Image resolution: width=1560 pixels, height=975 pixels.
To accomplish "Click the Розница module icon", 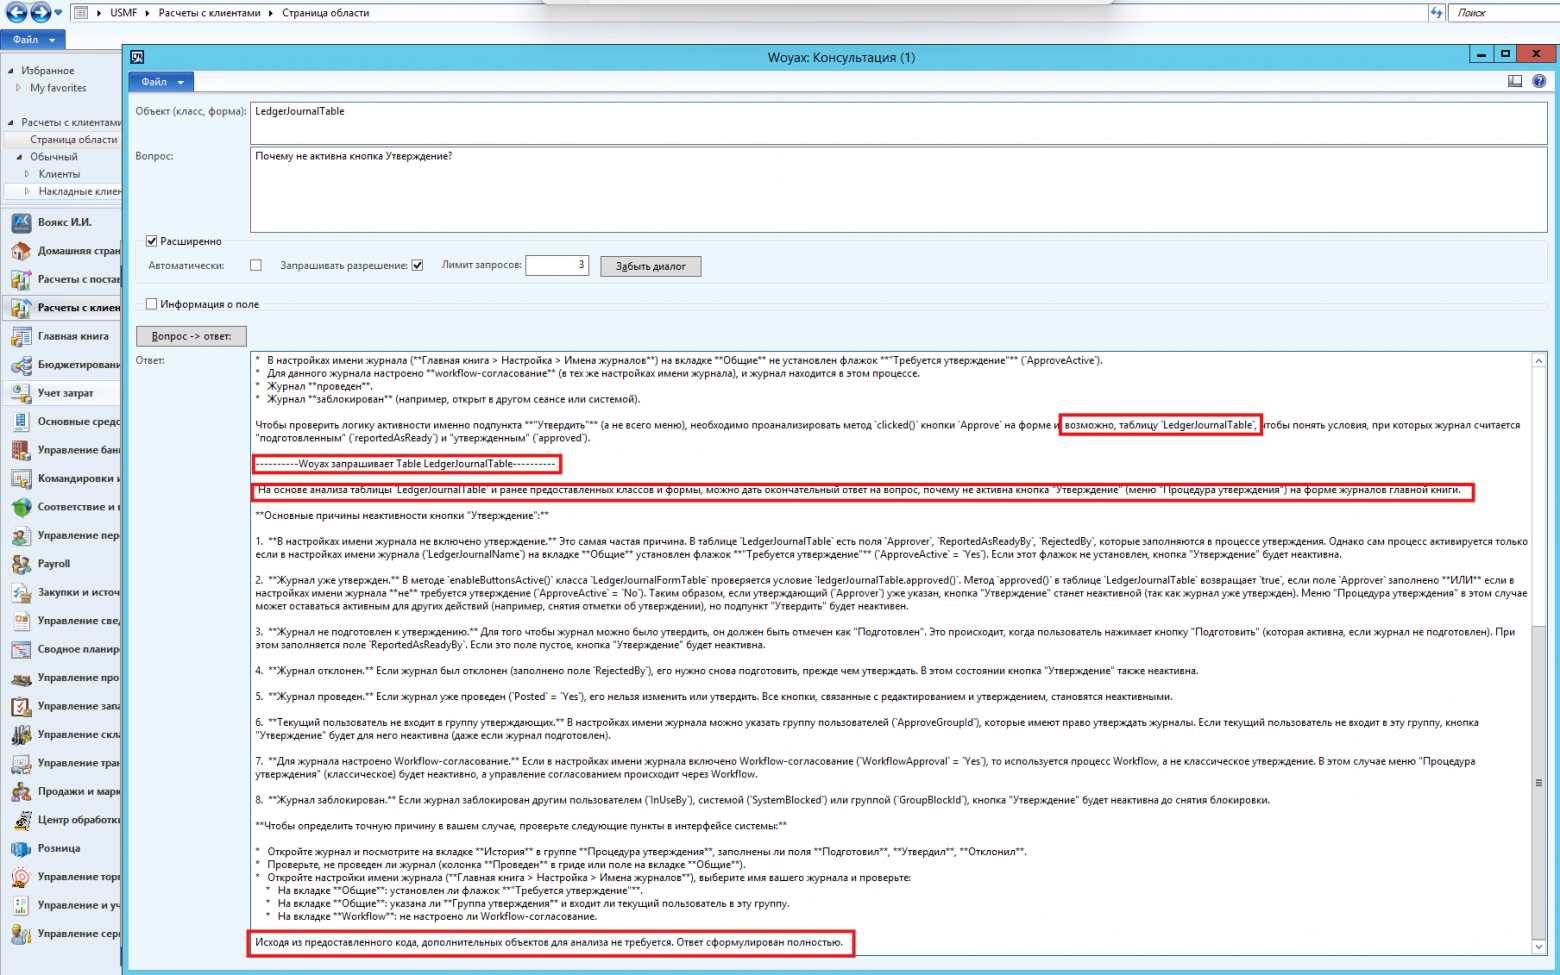I will (x=21, y=849).
